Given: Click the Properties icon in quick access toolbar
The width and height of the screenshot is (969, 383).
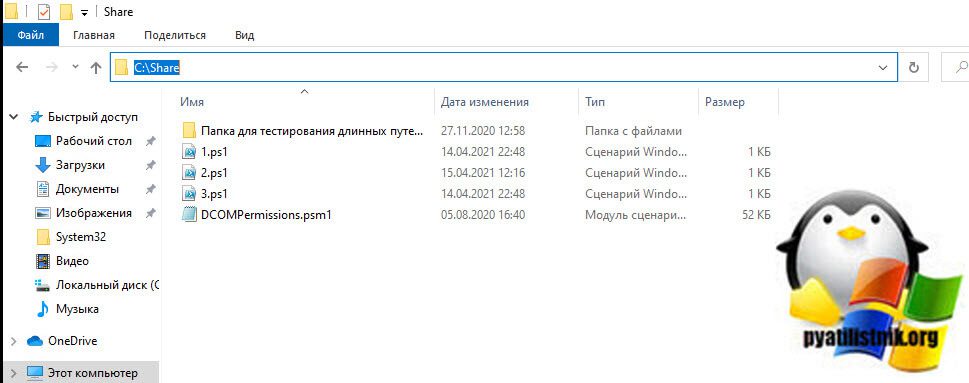Looking at the screenshot, I should pos(44,11).
